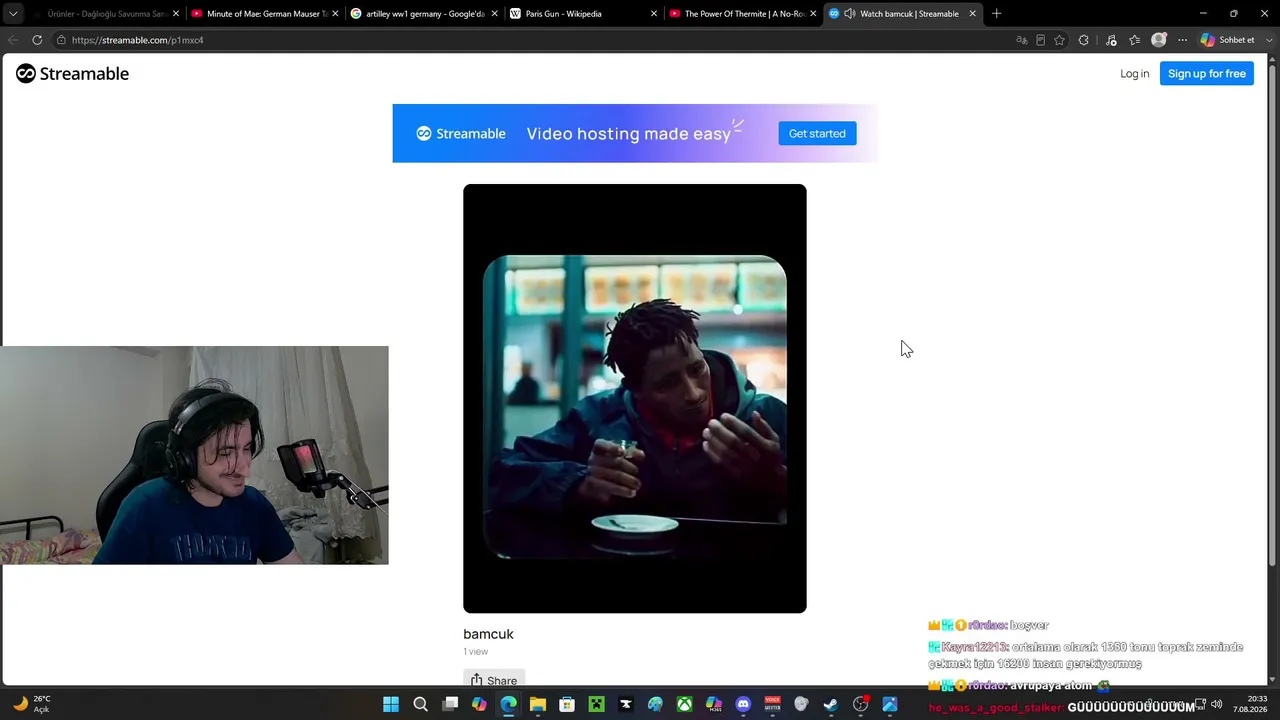Open Voicemeeter from the taskbar

tap(772, 705)
